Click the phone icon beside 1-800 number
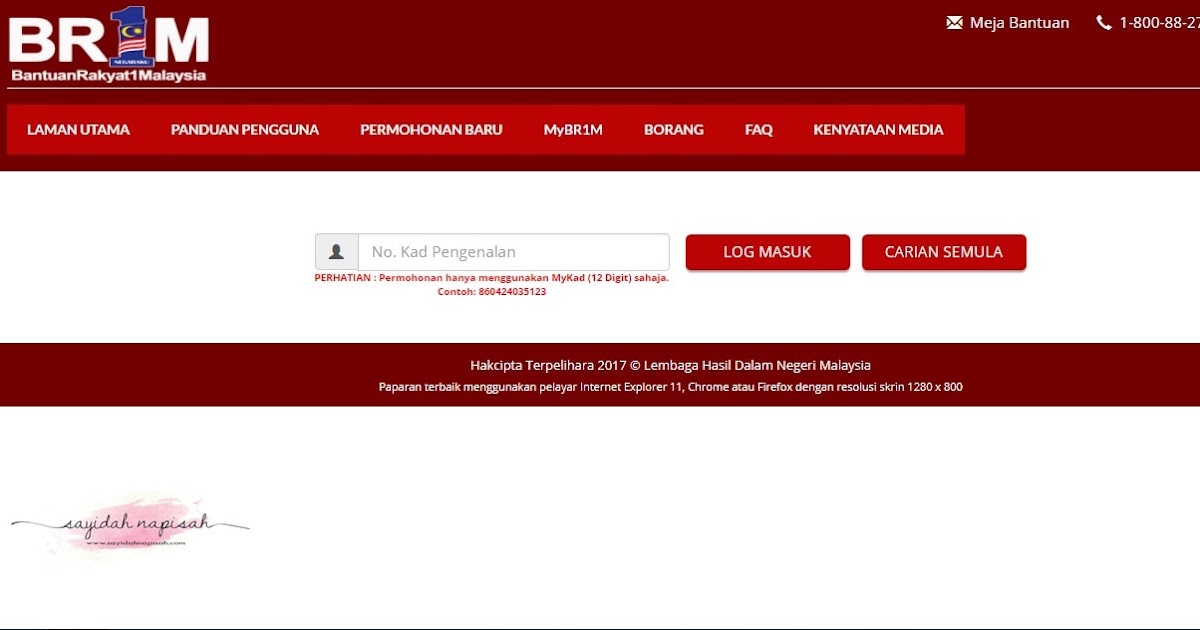 pyautogui.click(x=1104, y=22)
